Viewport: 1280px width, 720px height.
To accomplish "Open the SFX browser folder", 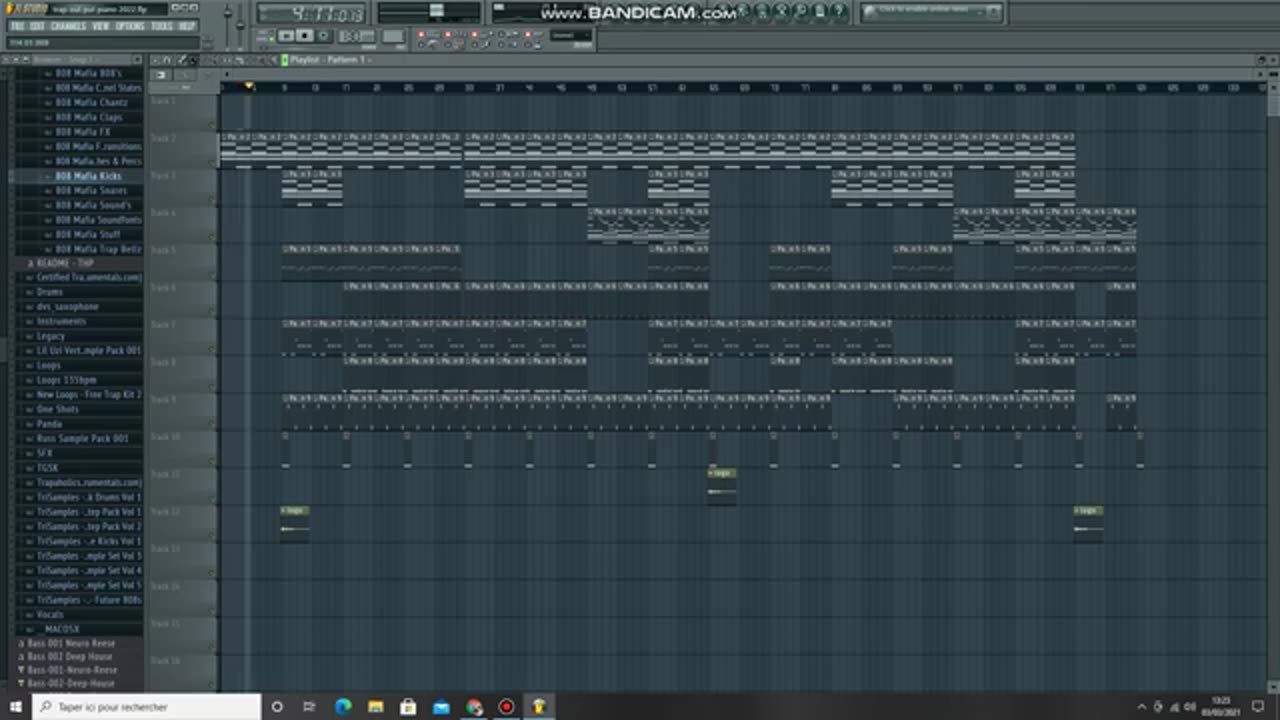I will coord(44,453).
